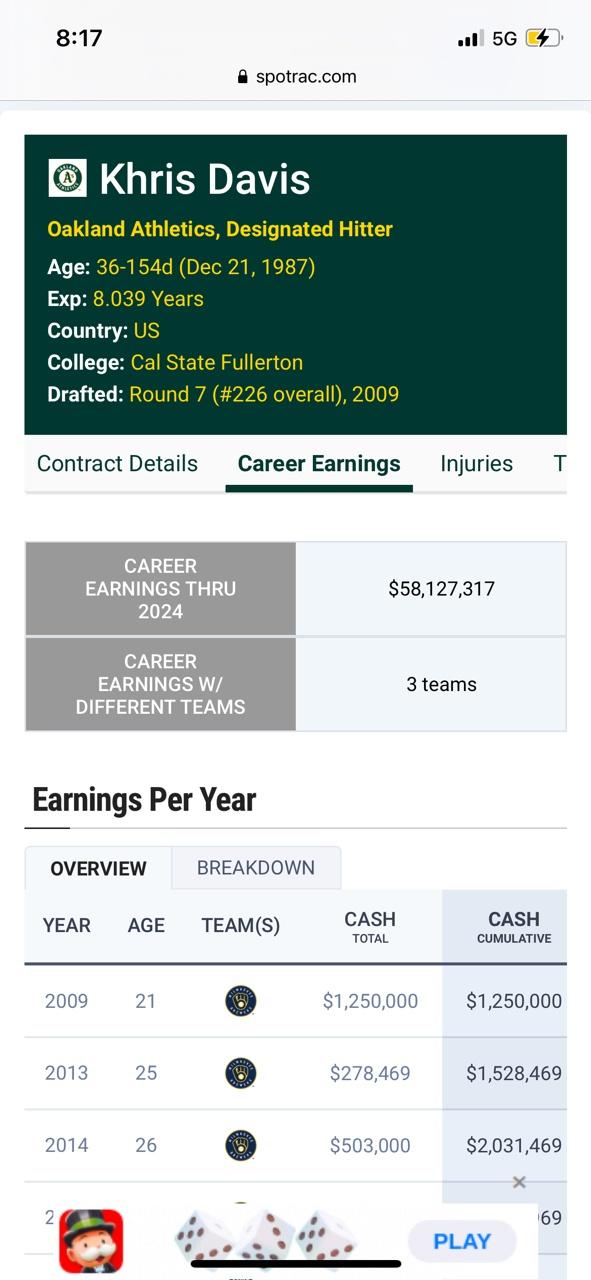Viewport: 591px width, 1280px height.
Task: Tap the Brewers logo in the 2014 row
Action: tap(241, 1145)
